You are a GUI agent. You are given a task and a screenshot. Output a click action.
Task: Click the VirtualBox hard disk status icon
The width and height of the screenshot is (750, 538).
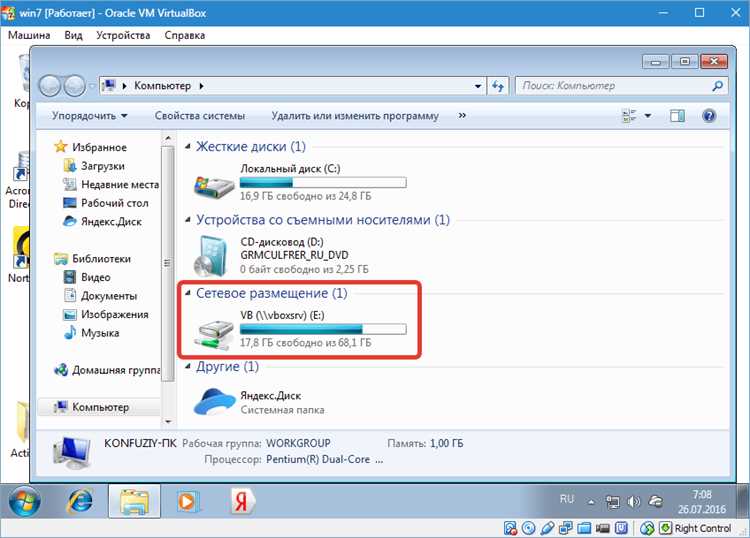[x=510, y=528]
